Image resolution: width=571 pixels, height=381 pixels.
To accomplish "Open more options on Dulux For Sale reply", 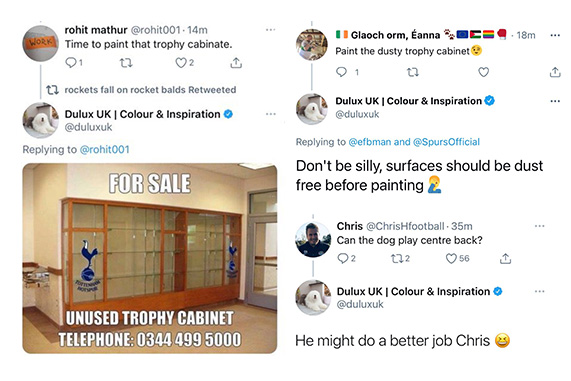I will (x=271, y=114).
